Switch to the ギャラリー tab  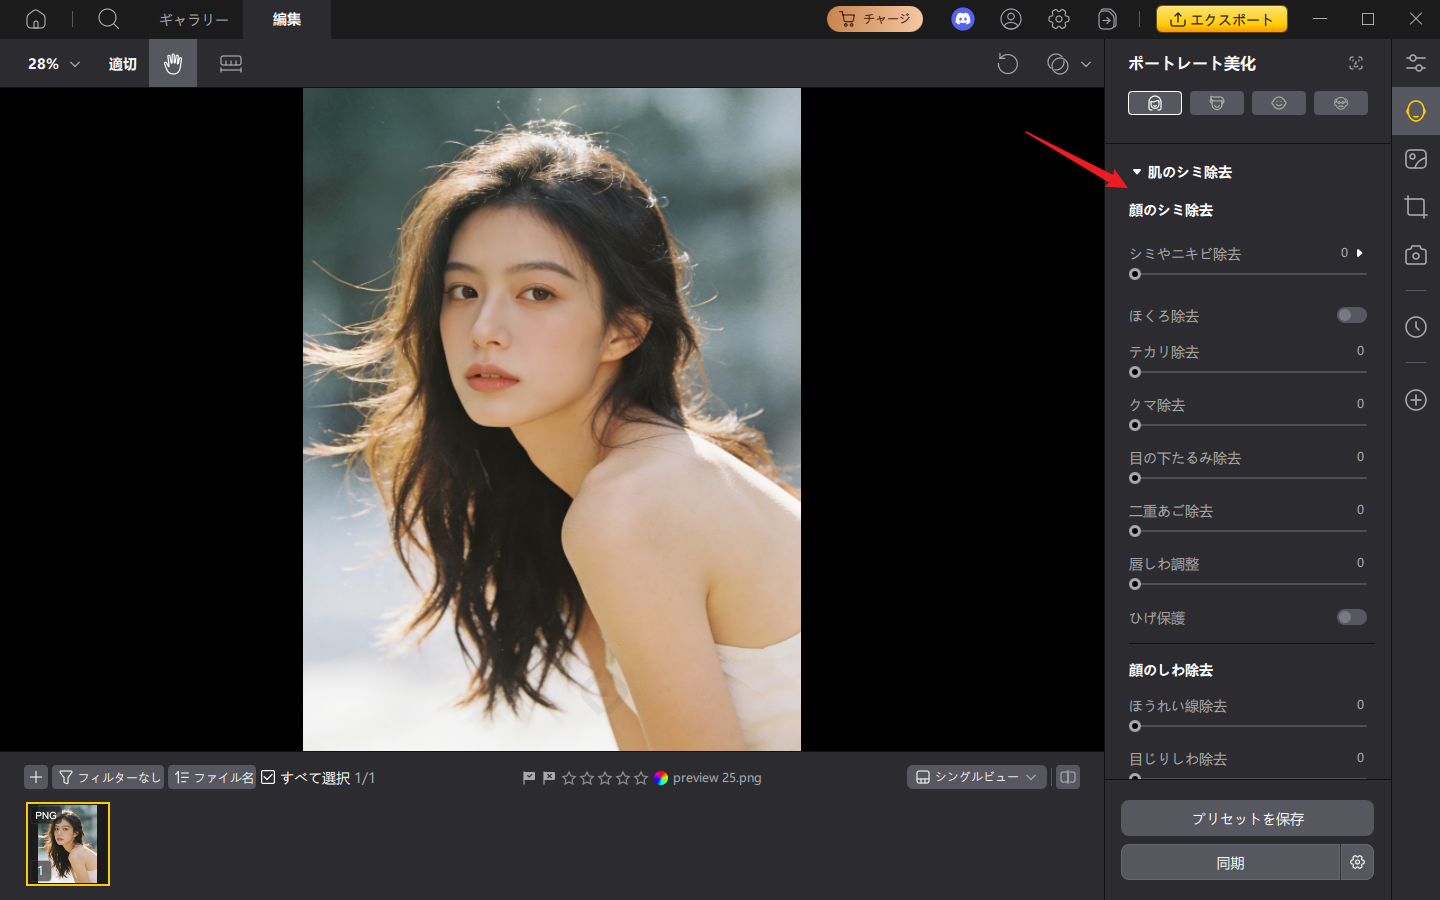(193, 19)
